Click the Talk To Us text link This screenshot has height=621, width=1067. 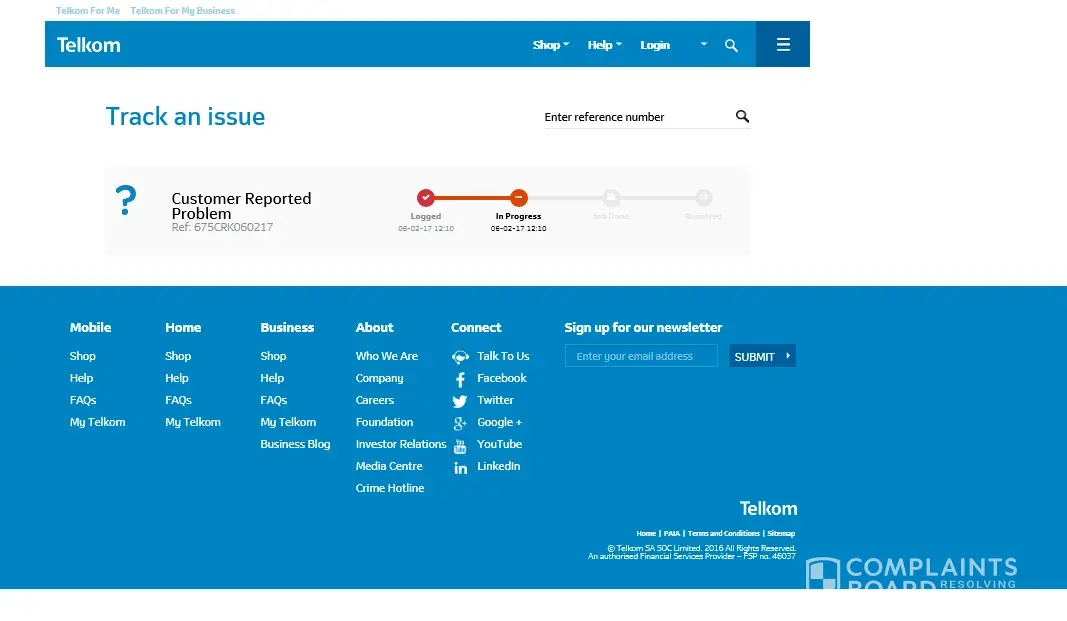pos(503,356)
